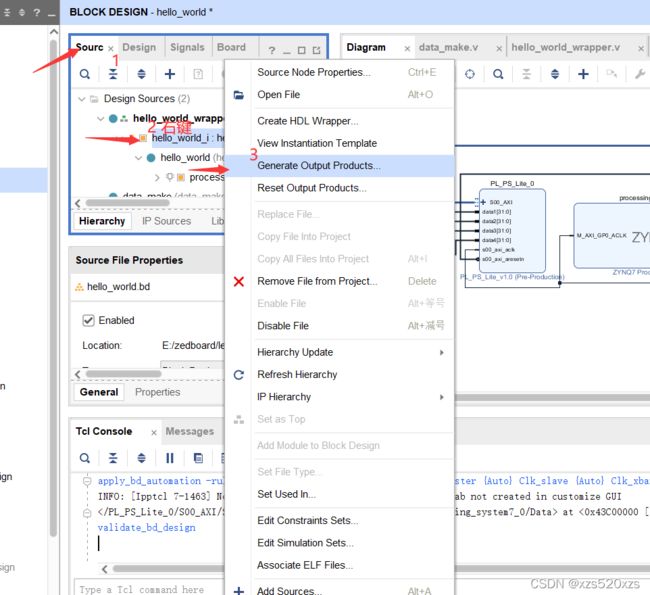650x595 pixels.
Task: Collapse the hello_world_wrapper tree node
Action: (100, 119)
